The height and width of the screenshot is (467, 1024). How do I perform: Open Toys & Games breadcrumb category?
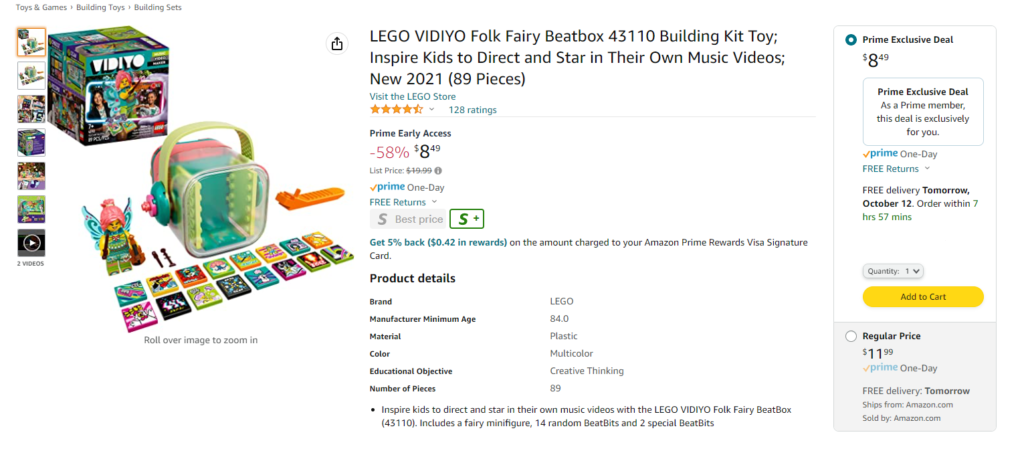tap(41, 8)
